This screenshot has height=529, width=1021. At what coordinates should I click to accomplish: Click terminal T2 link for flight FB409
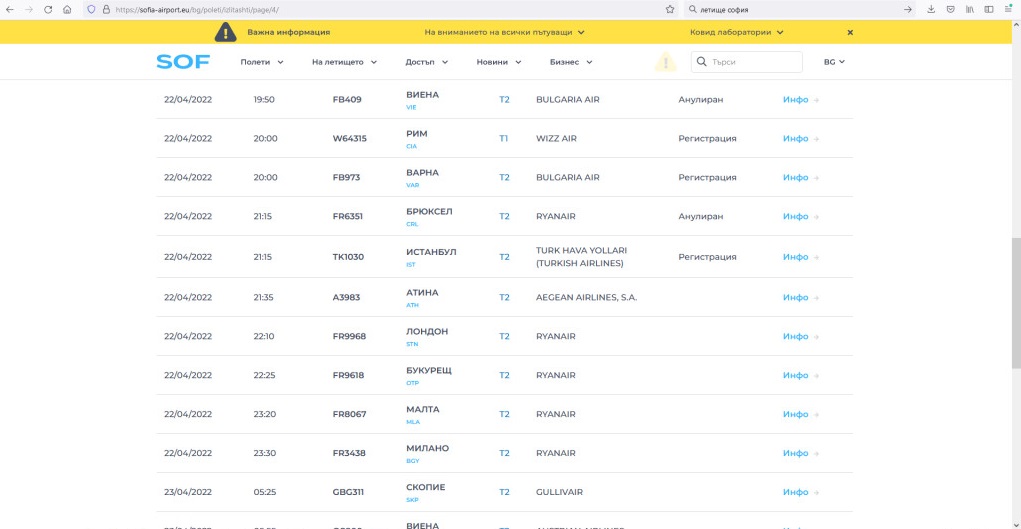[x=504, y=100]
